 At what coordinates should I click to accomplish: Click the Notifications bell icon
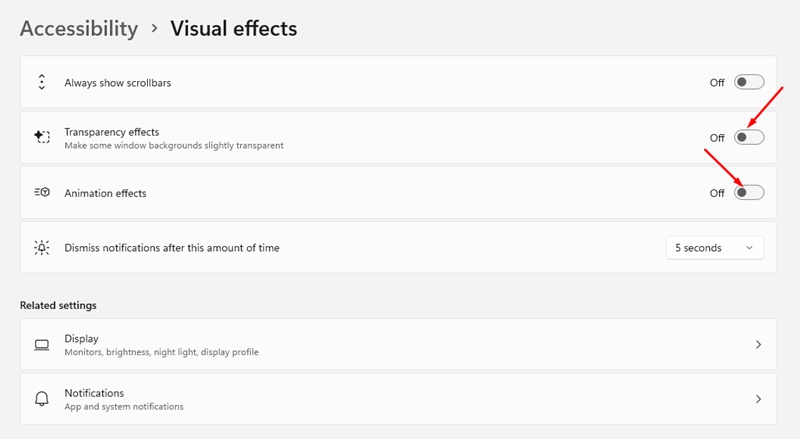tap(42, 399)
